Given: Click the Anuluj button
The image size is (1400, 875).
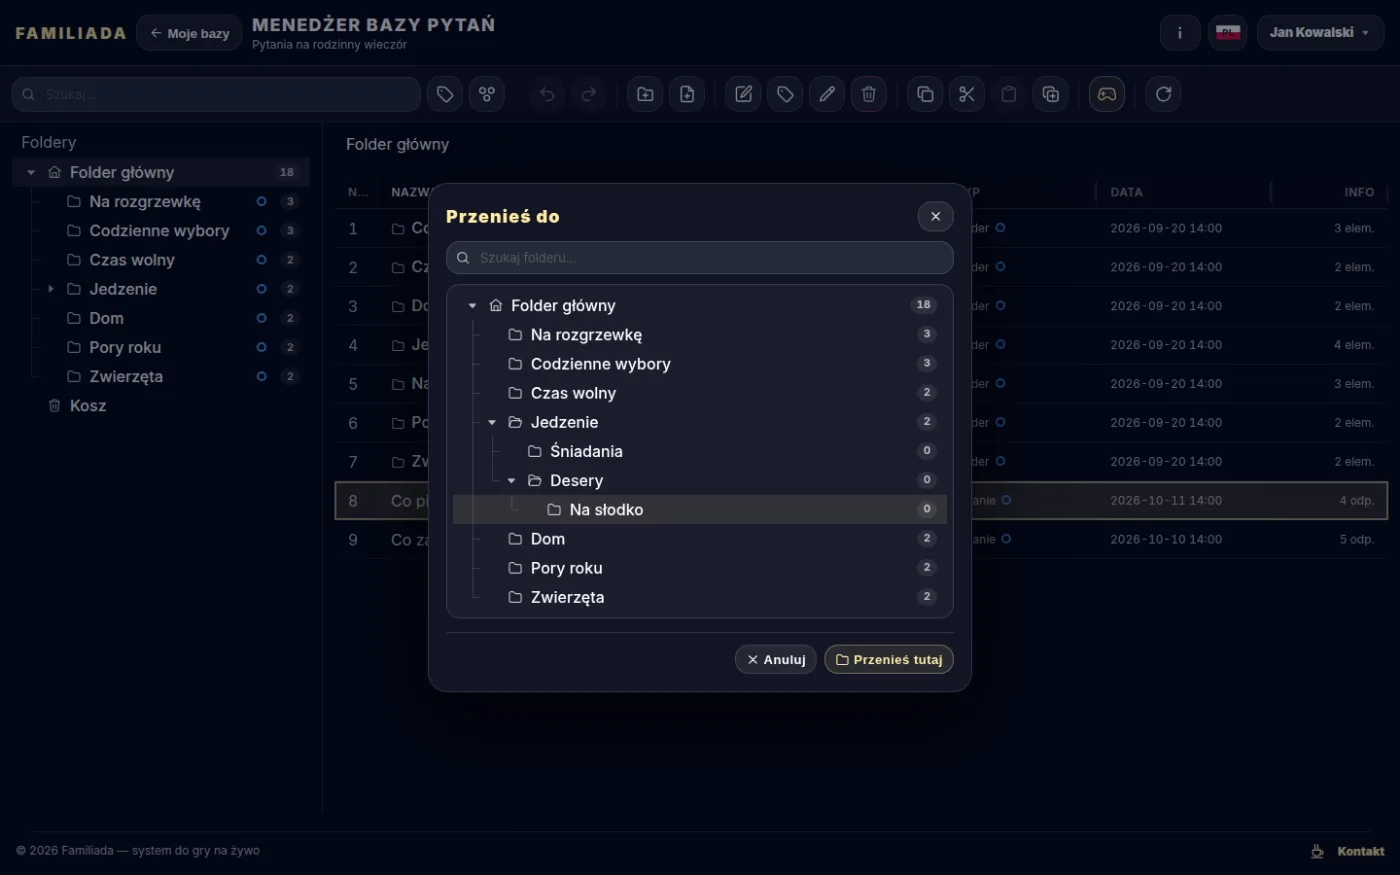Looking at the screenshot, I should tap(776, 660).
